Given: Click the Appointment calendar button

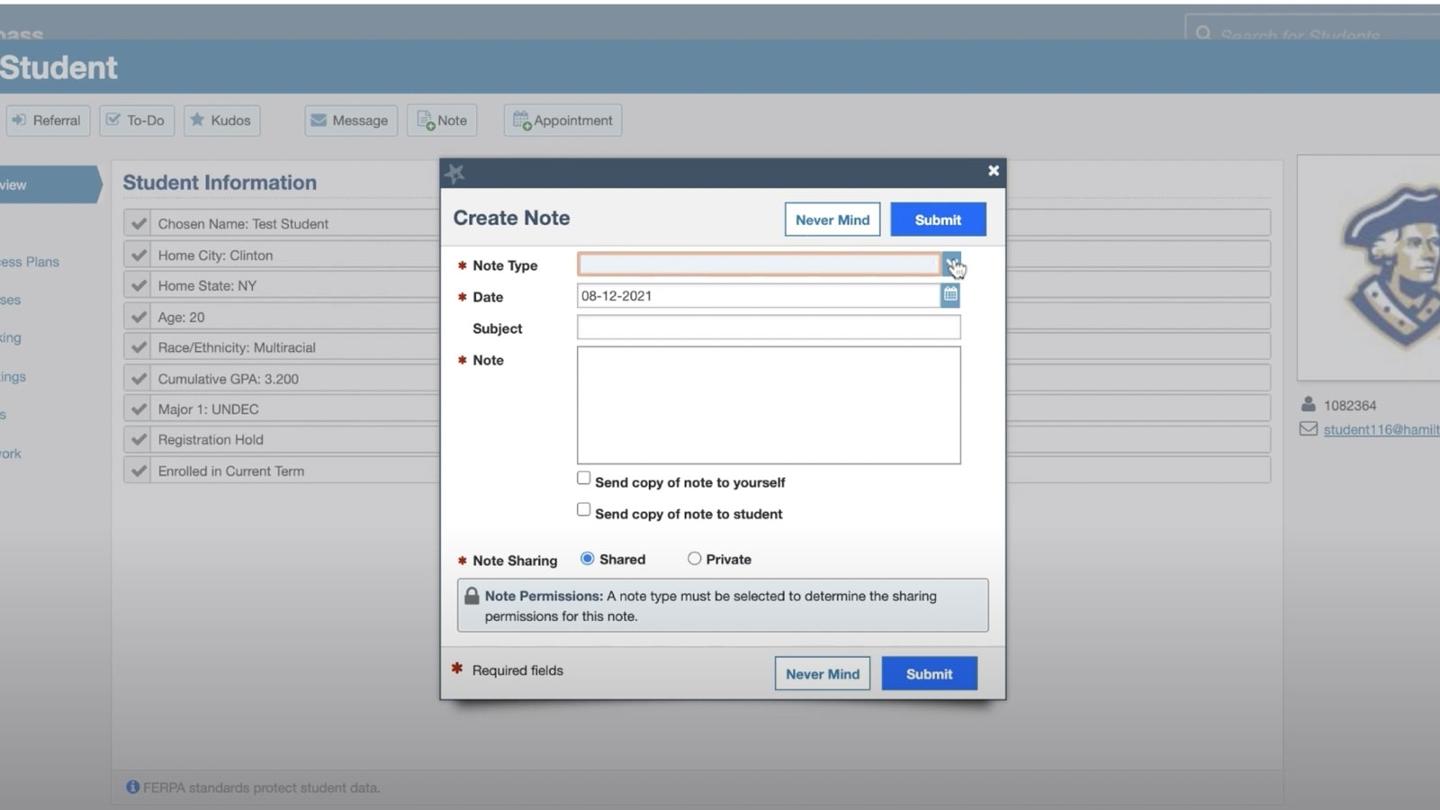Looking at the screenshot, I should click(x=563, y=120).
